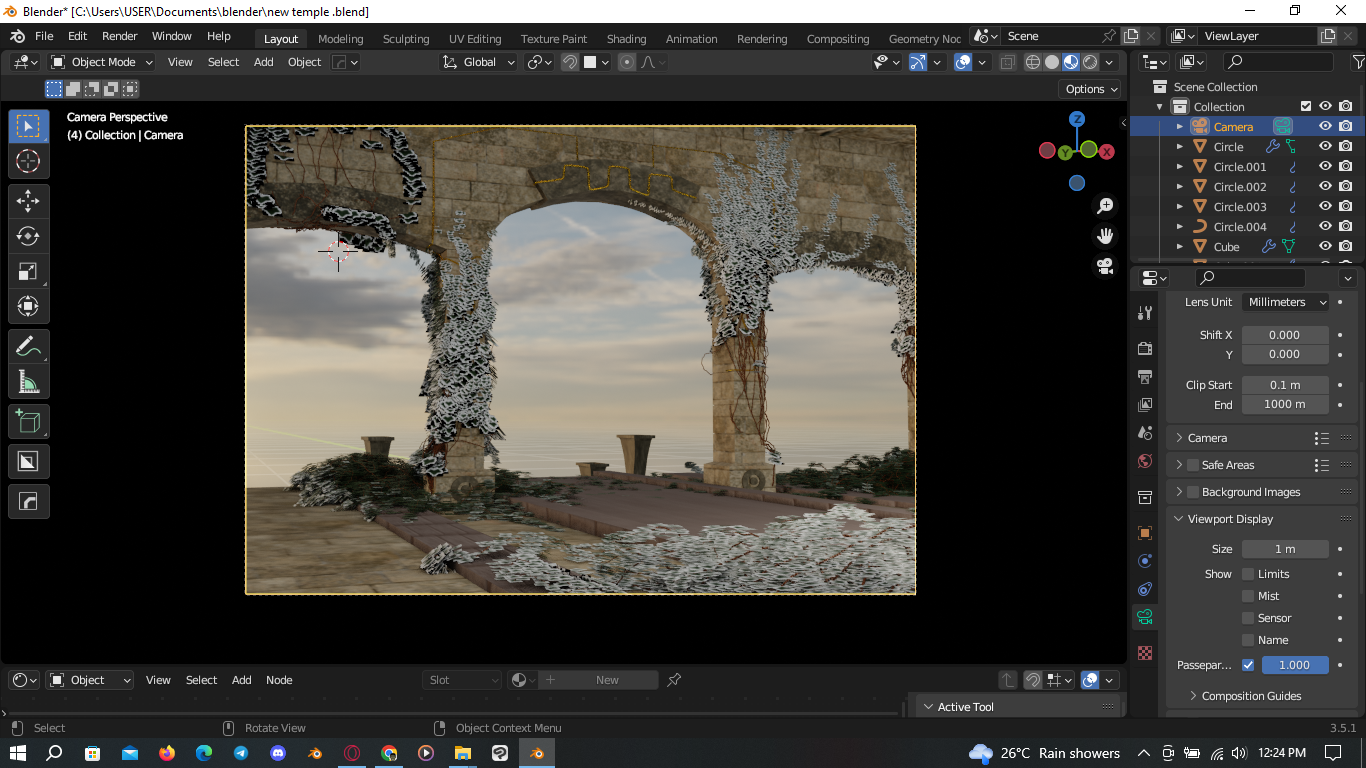
Task: Click the blue Z axis gizmo ball
Action: click(x=1077, y=119)
